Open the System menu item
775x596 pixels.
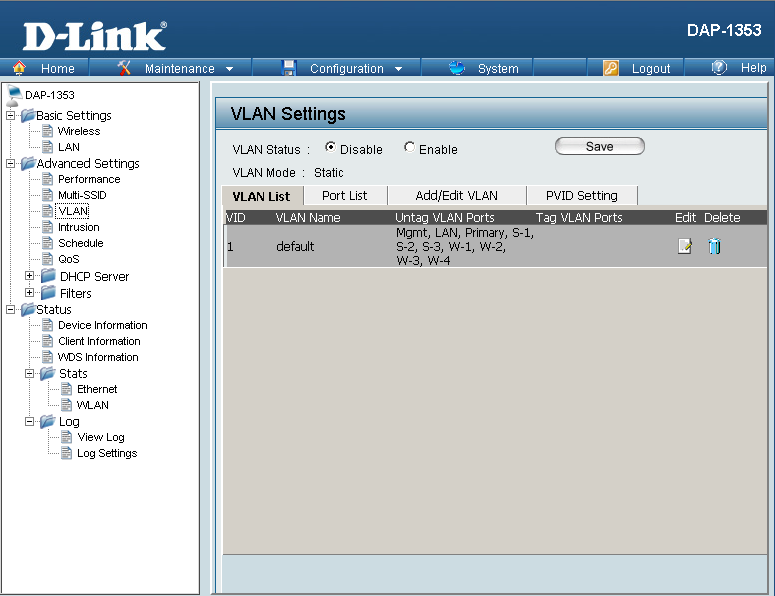click(498, 69)
